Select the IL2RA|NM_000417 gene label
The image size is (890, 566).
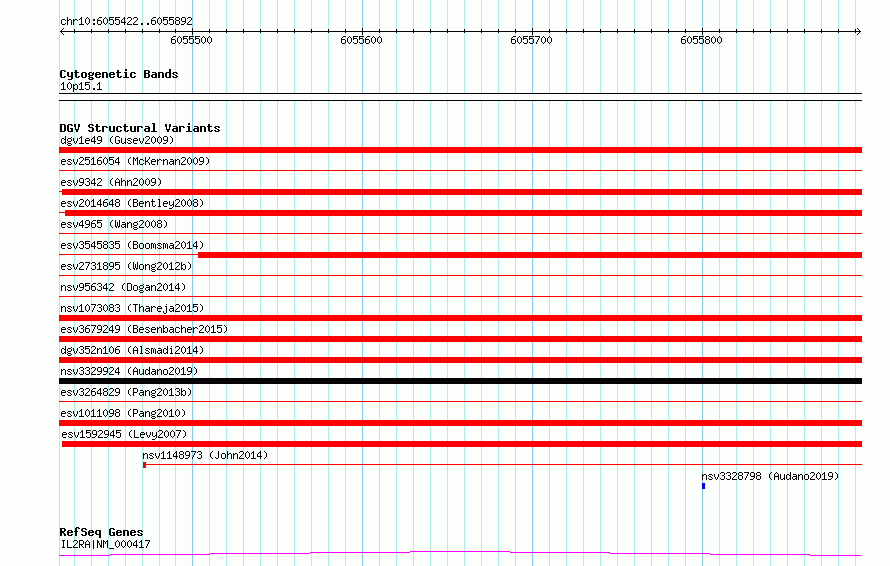pos(105,544)
